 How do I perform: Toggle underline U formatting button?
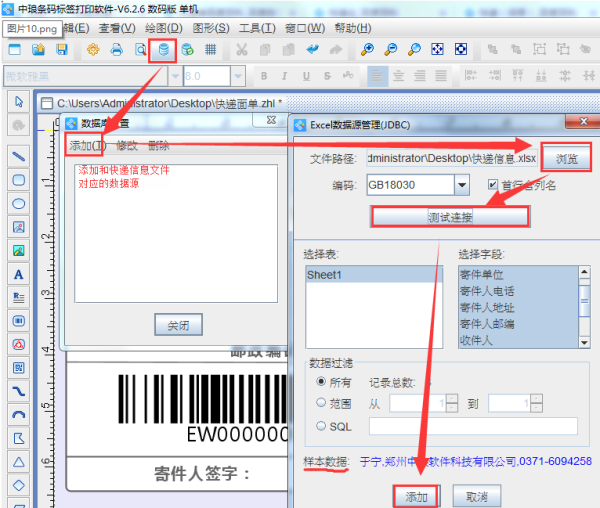[x=306, y=76]
